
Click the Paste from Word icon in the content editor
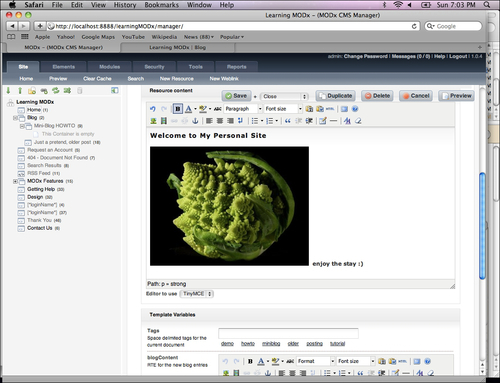(320, 109)
